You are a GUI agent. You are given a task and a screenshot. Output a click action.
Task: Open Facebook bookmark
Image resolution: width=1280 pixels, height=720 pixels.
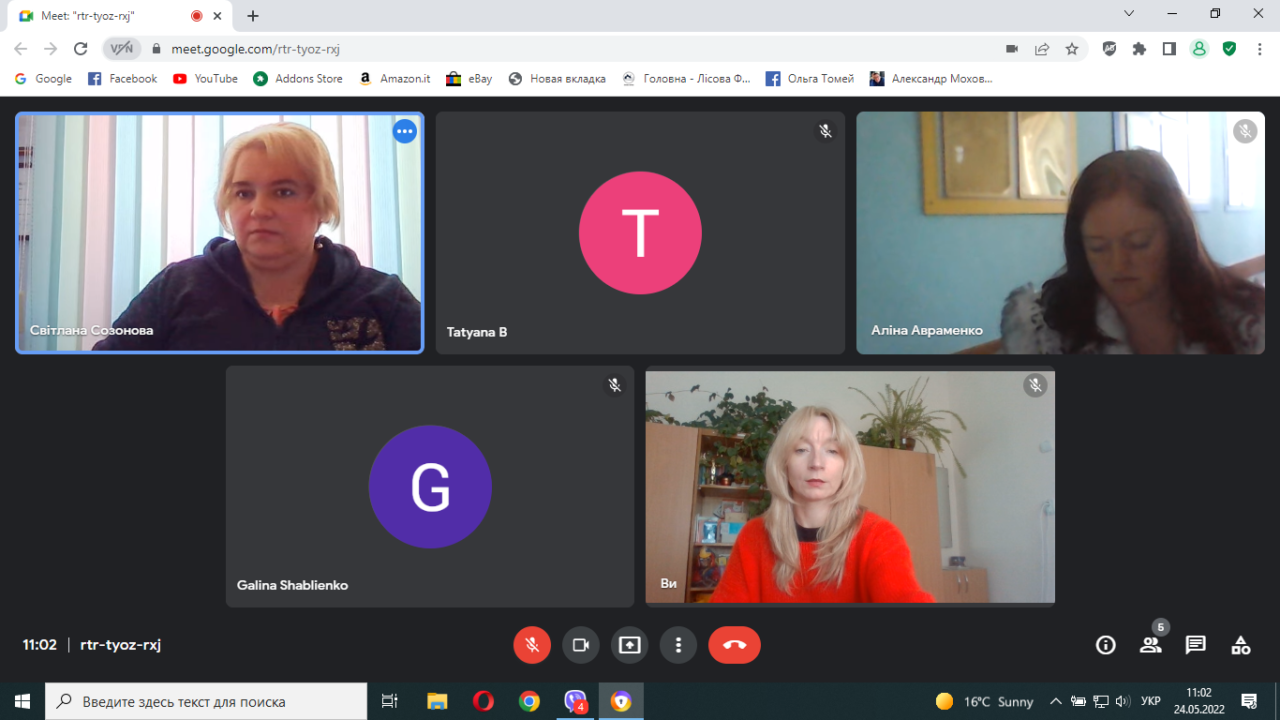tap(123, 79)
